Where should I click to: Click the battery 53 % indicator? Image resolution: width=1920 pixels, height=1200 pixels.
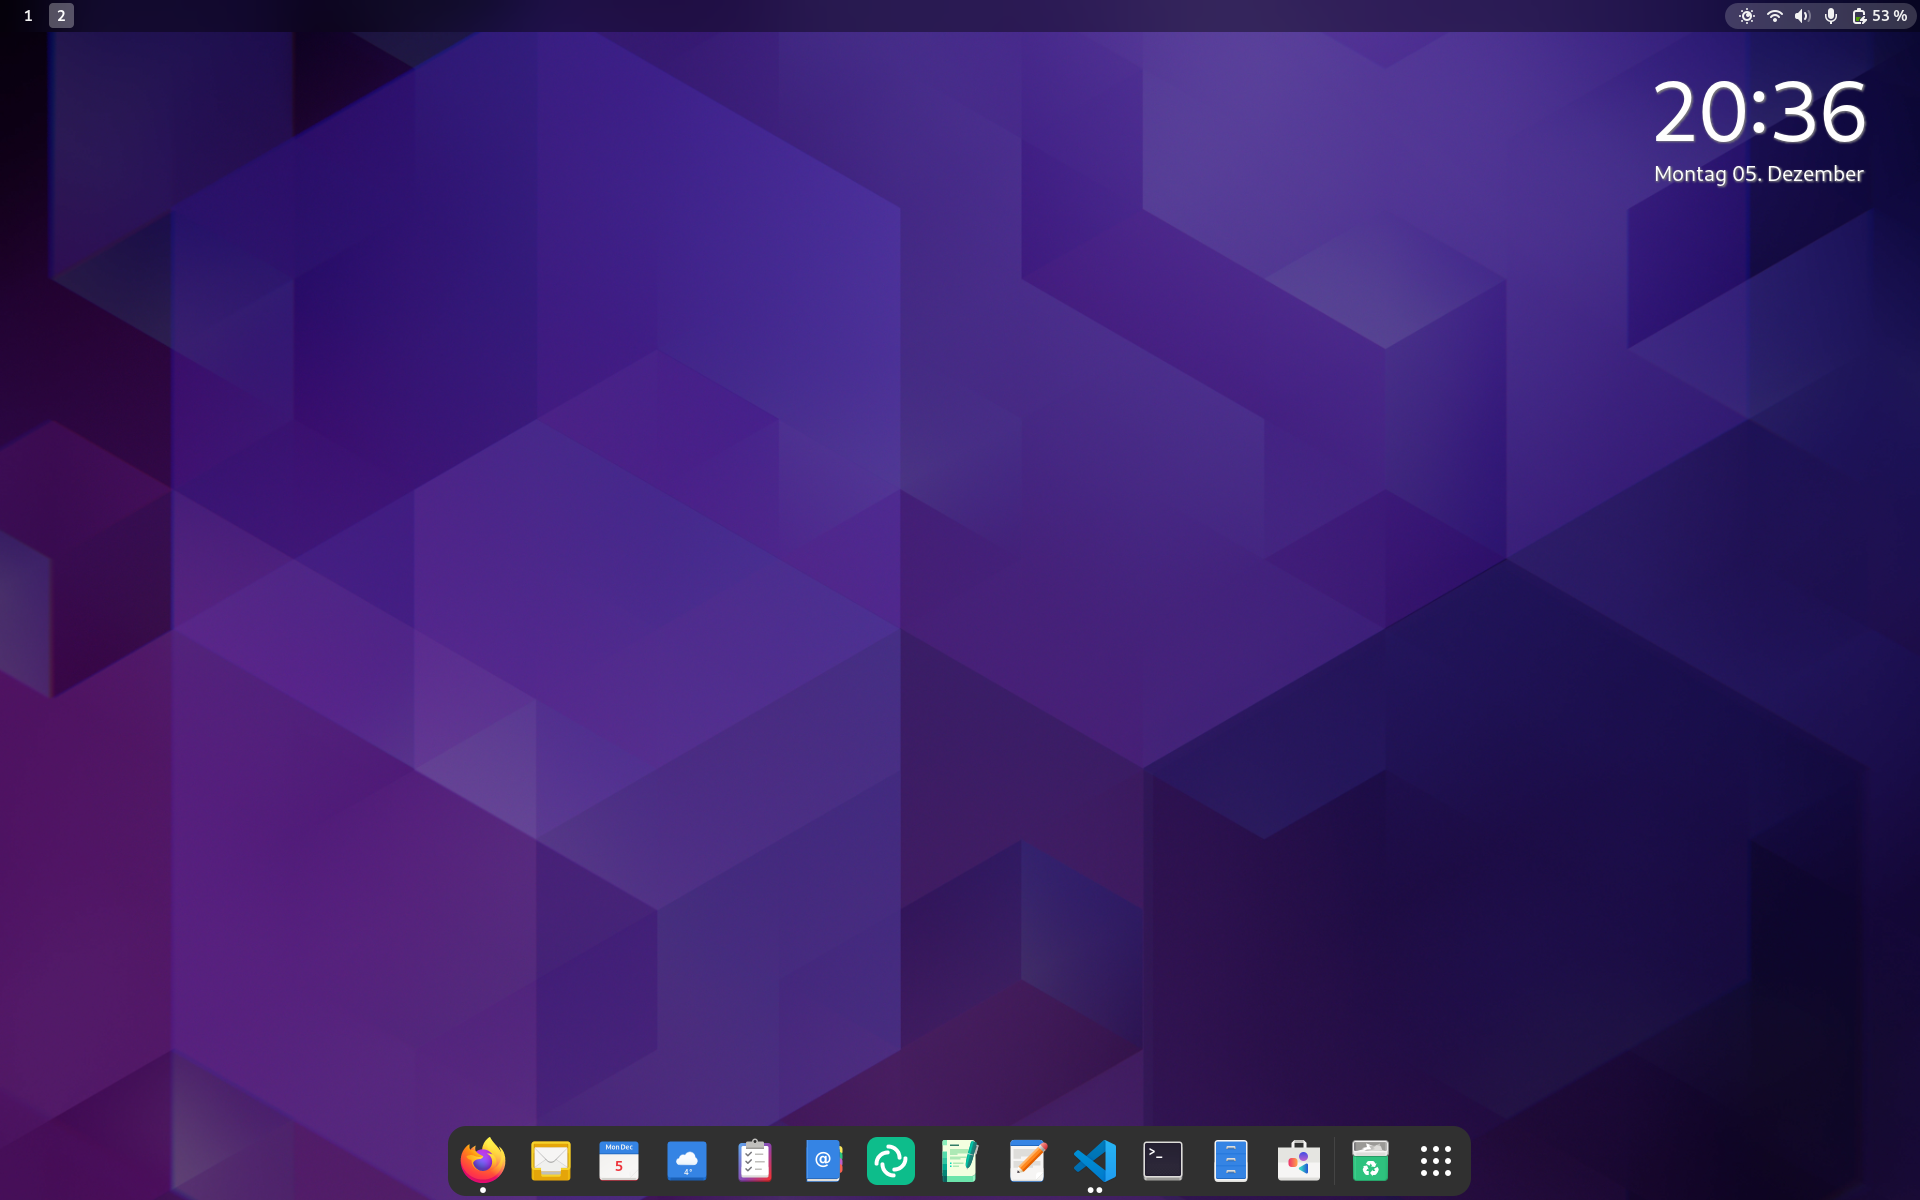(1880, 16)
